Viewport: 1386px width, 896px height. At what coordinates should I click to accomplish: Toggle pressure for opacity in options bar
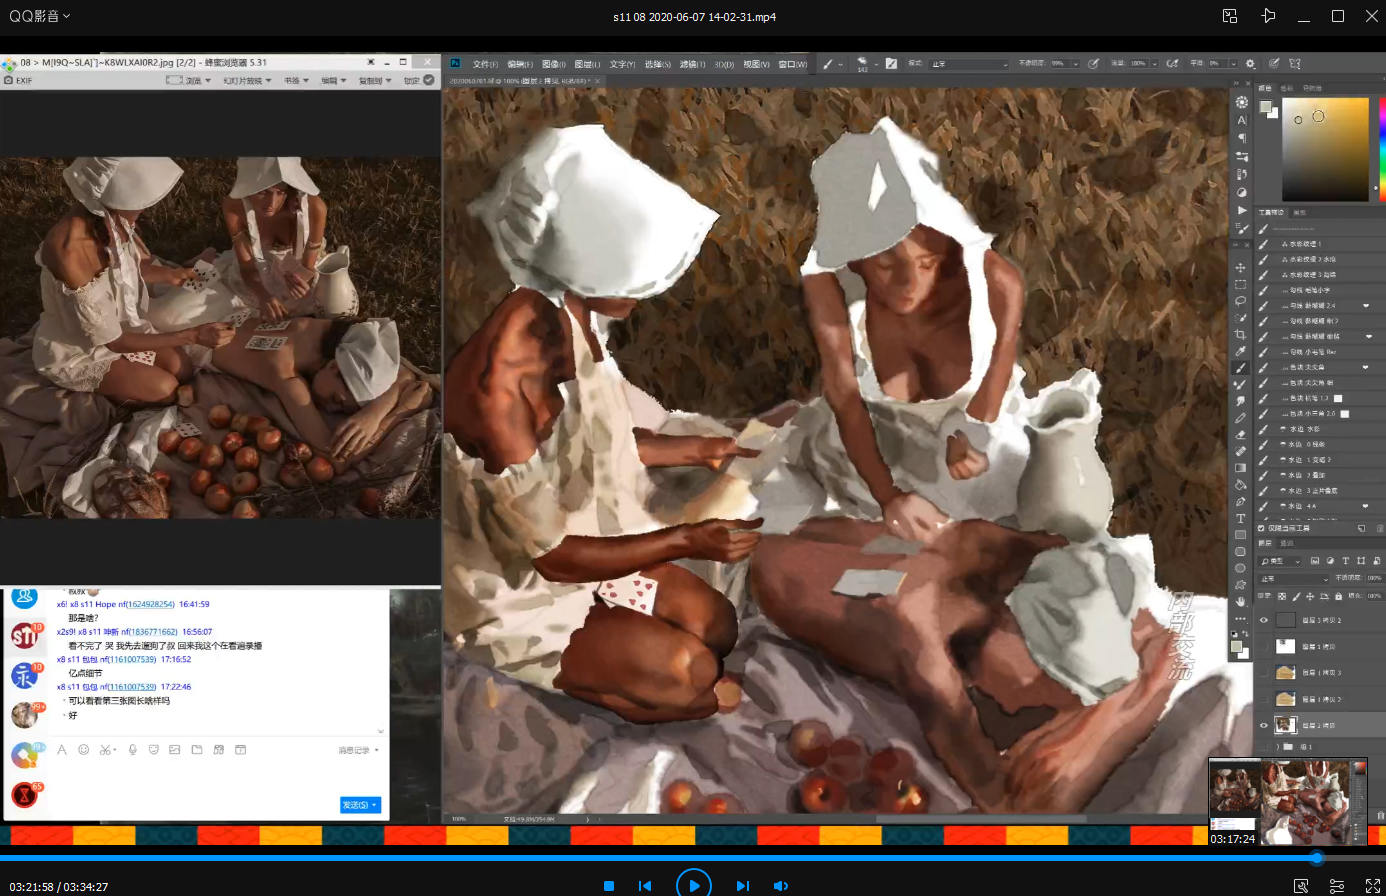click(x=1093, y=63)
